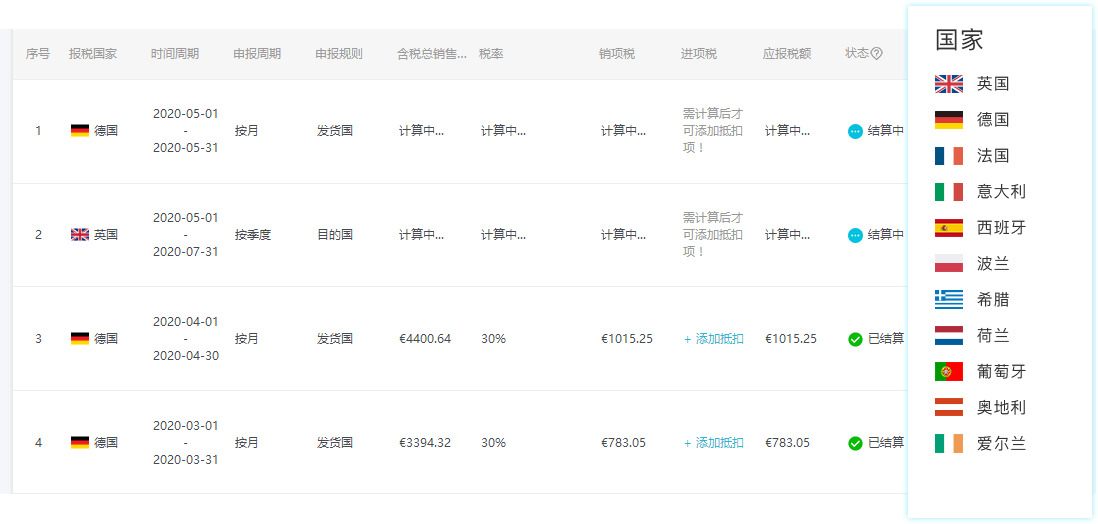This screenshot has width=1098, height=524.
Task: Click the 30% tax rate in row 4
Action: pos(493,443)
